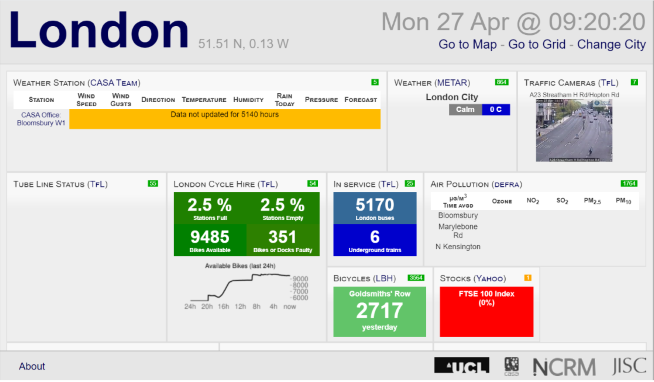Select the red FTSE 100 Index tile
This screenshot has height=382, width=654.
(486, 312)
